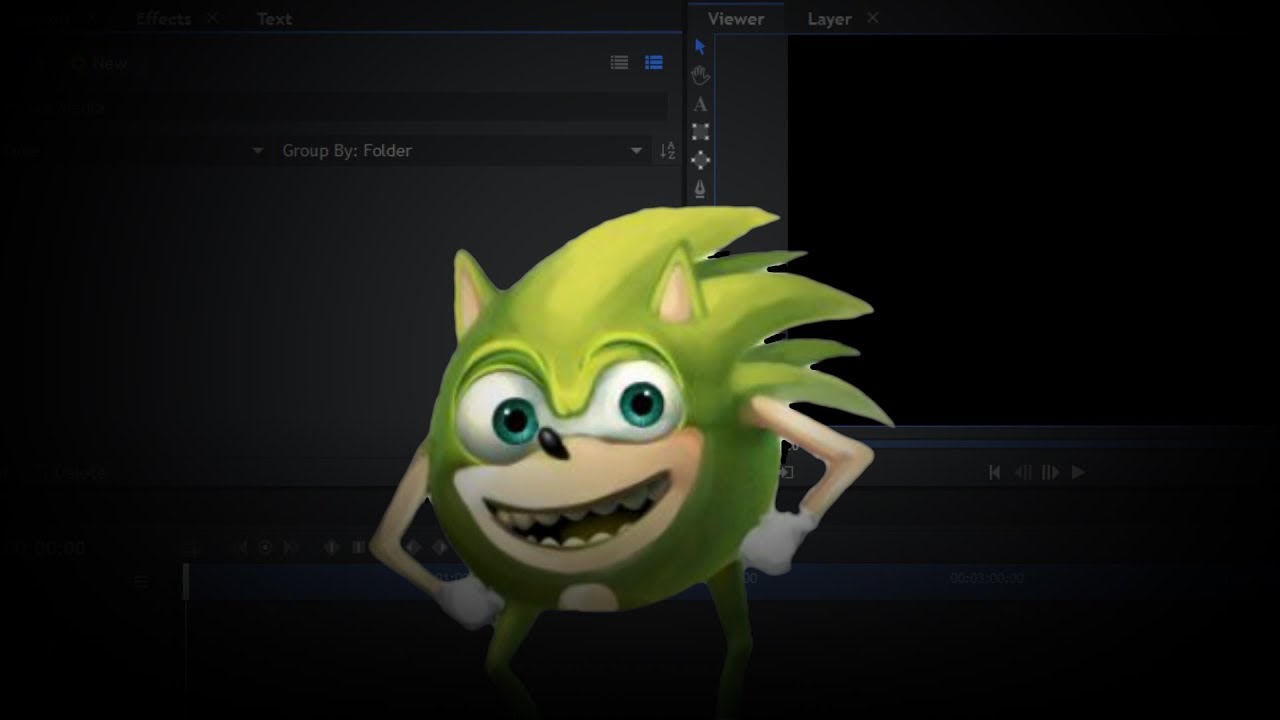The image size is (1280, 720).
Task: Switch to the Viewer tab
Action: pyautogui.click(x=736, y=19)
